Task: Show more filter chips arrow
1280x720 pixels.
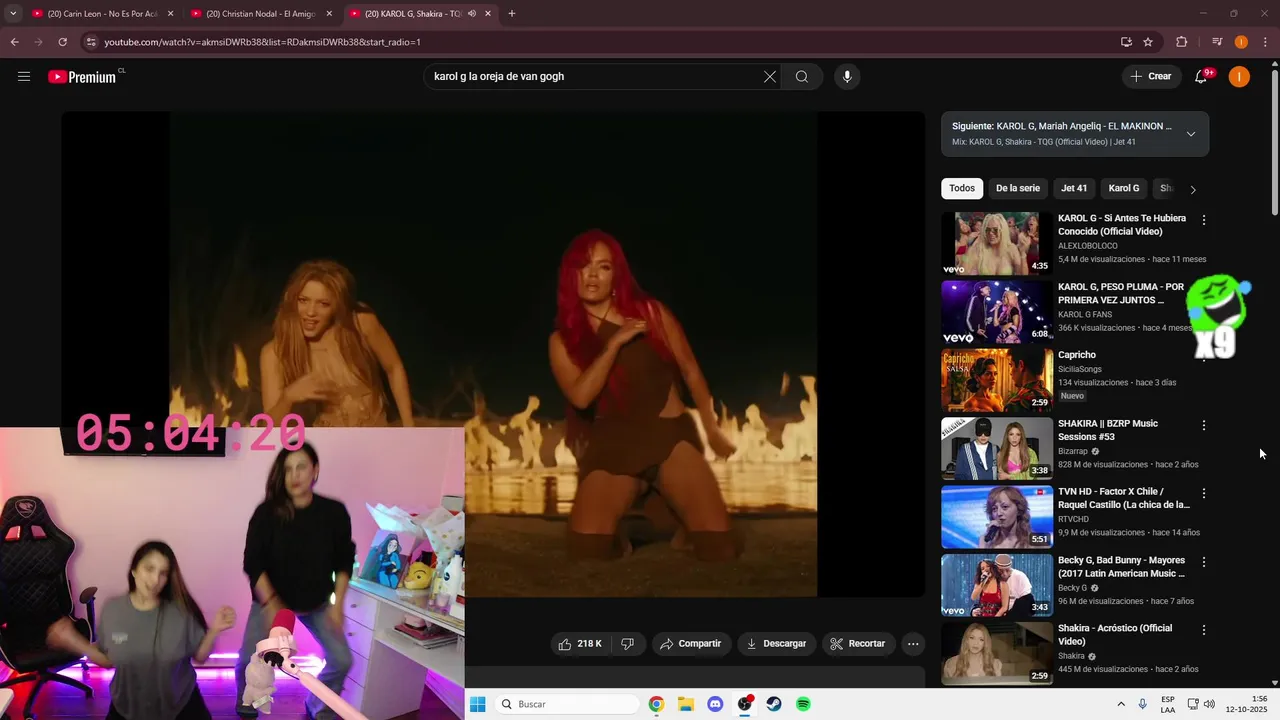Action: [1192, 189]
